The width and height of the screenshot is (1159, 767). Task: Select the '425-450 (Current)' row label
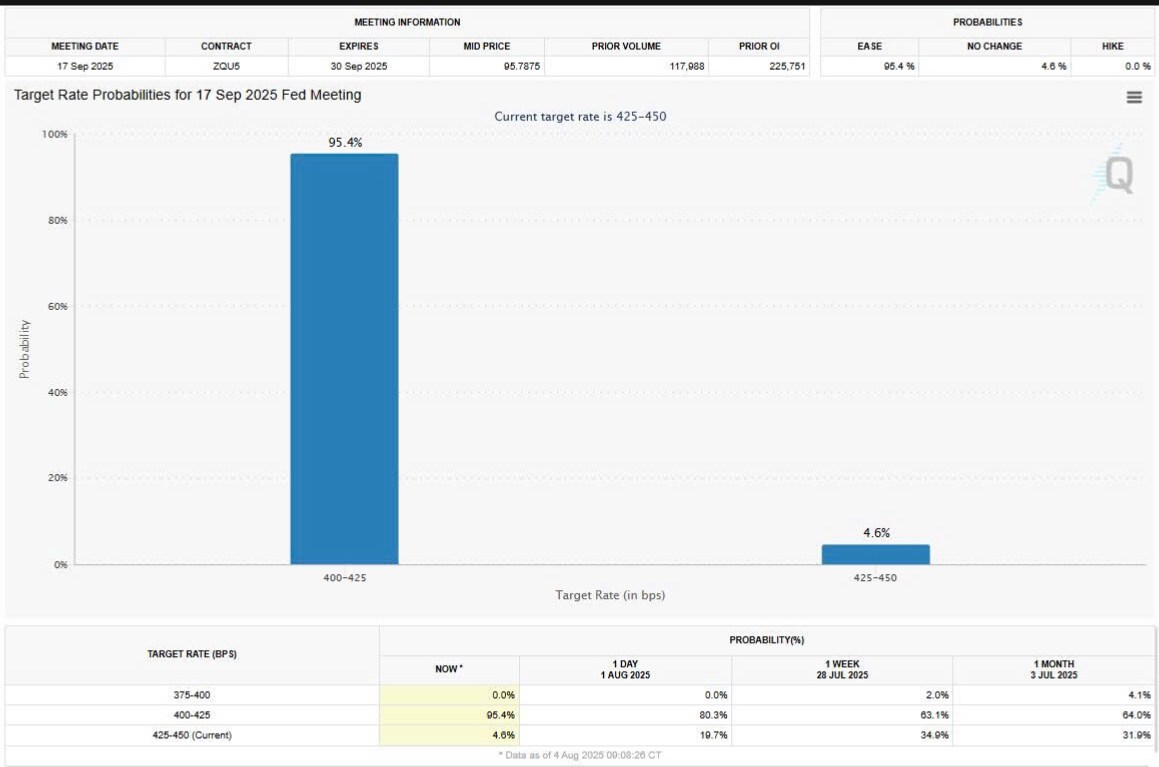pyautogui.click(x=192, y=735)
